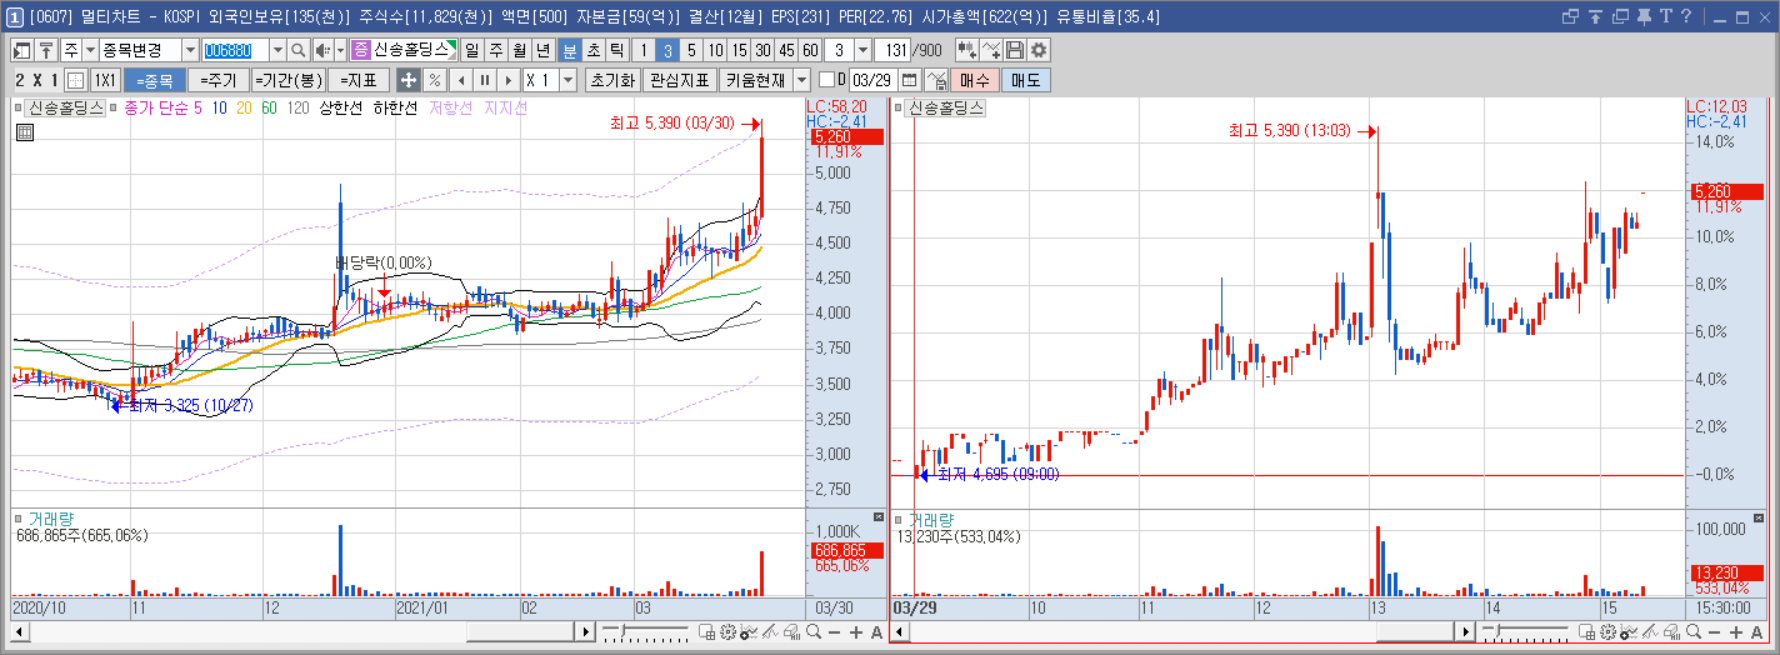
Task: Zoom in with plus icon on right chart
Action: [x=1736, y=632]
